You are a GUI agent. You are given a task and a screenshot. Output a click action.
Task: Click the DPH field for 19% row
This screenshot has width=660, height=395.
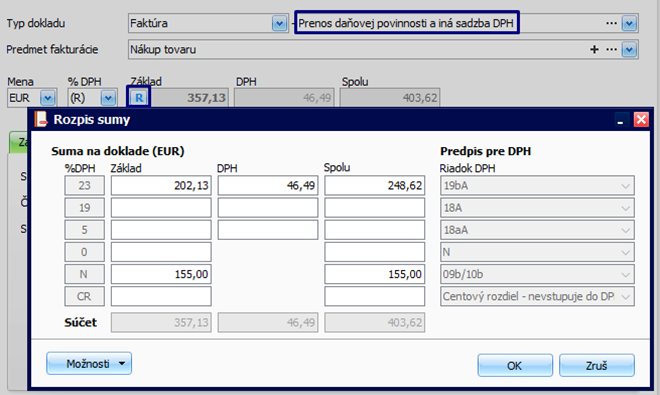[x=268, y=208]
